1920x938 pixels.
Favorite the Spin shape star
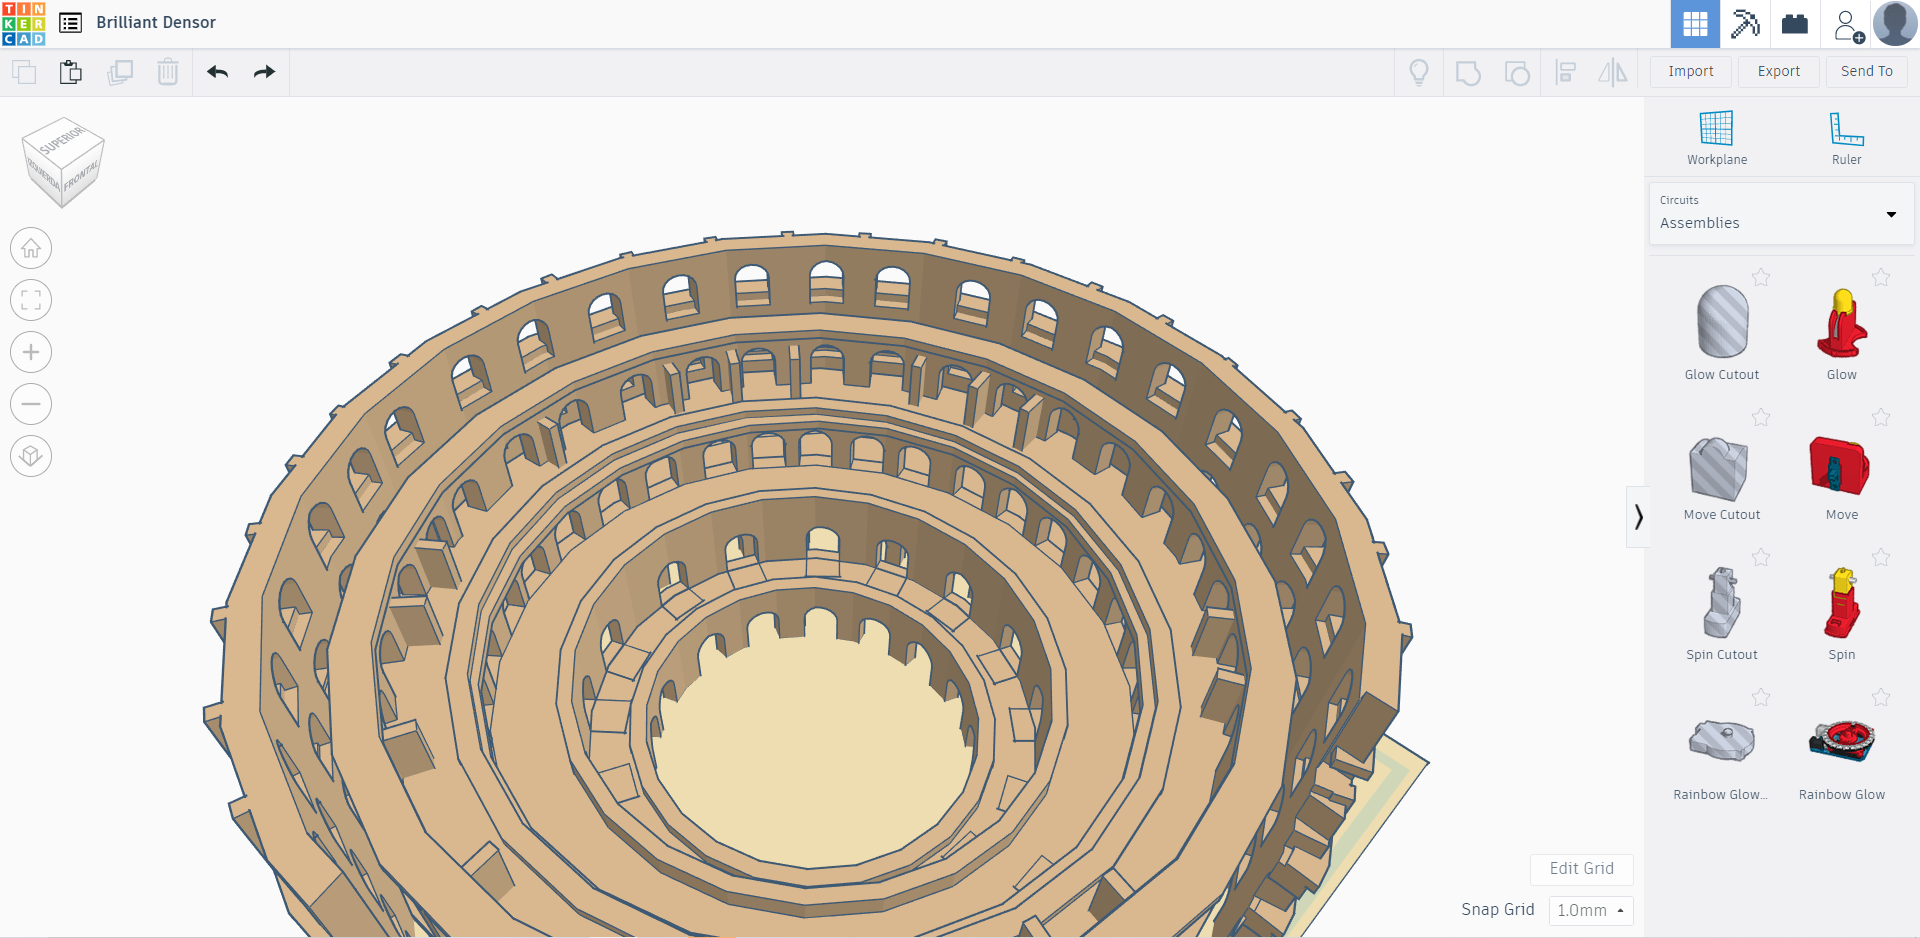point(1881,557)
